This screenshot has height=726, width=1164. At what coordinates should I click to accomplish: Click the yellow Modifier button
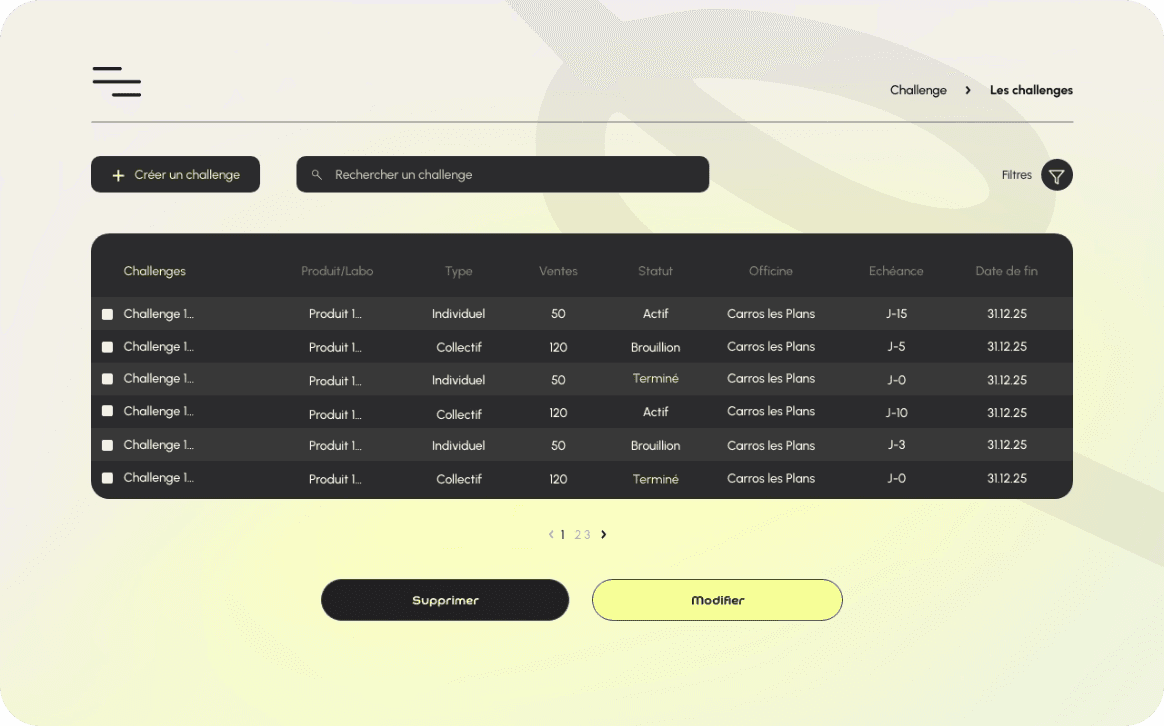(717, 600)
